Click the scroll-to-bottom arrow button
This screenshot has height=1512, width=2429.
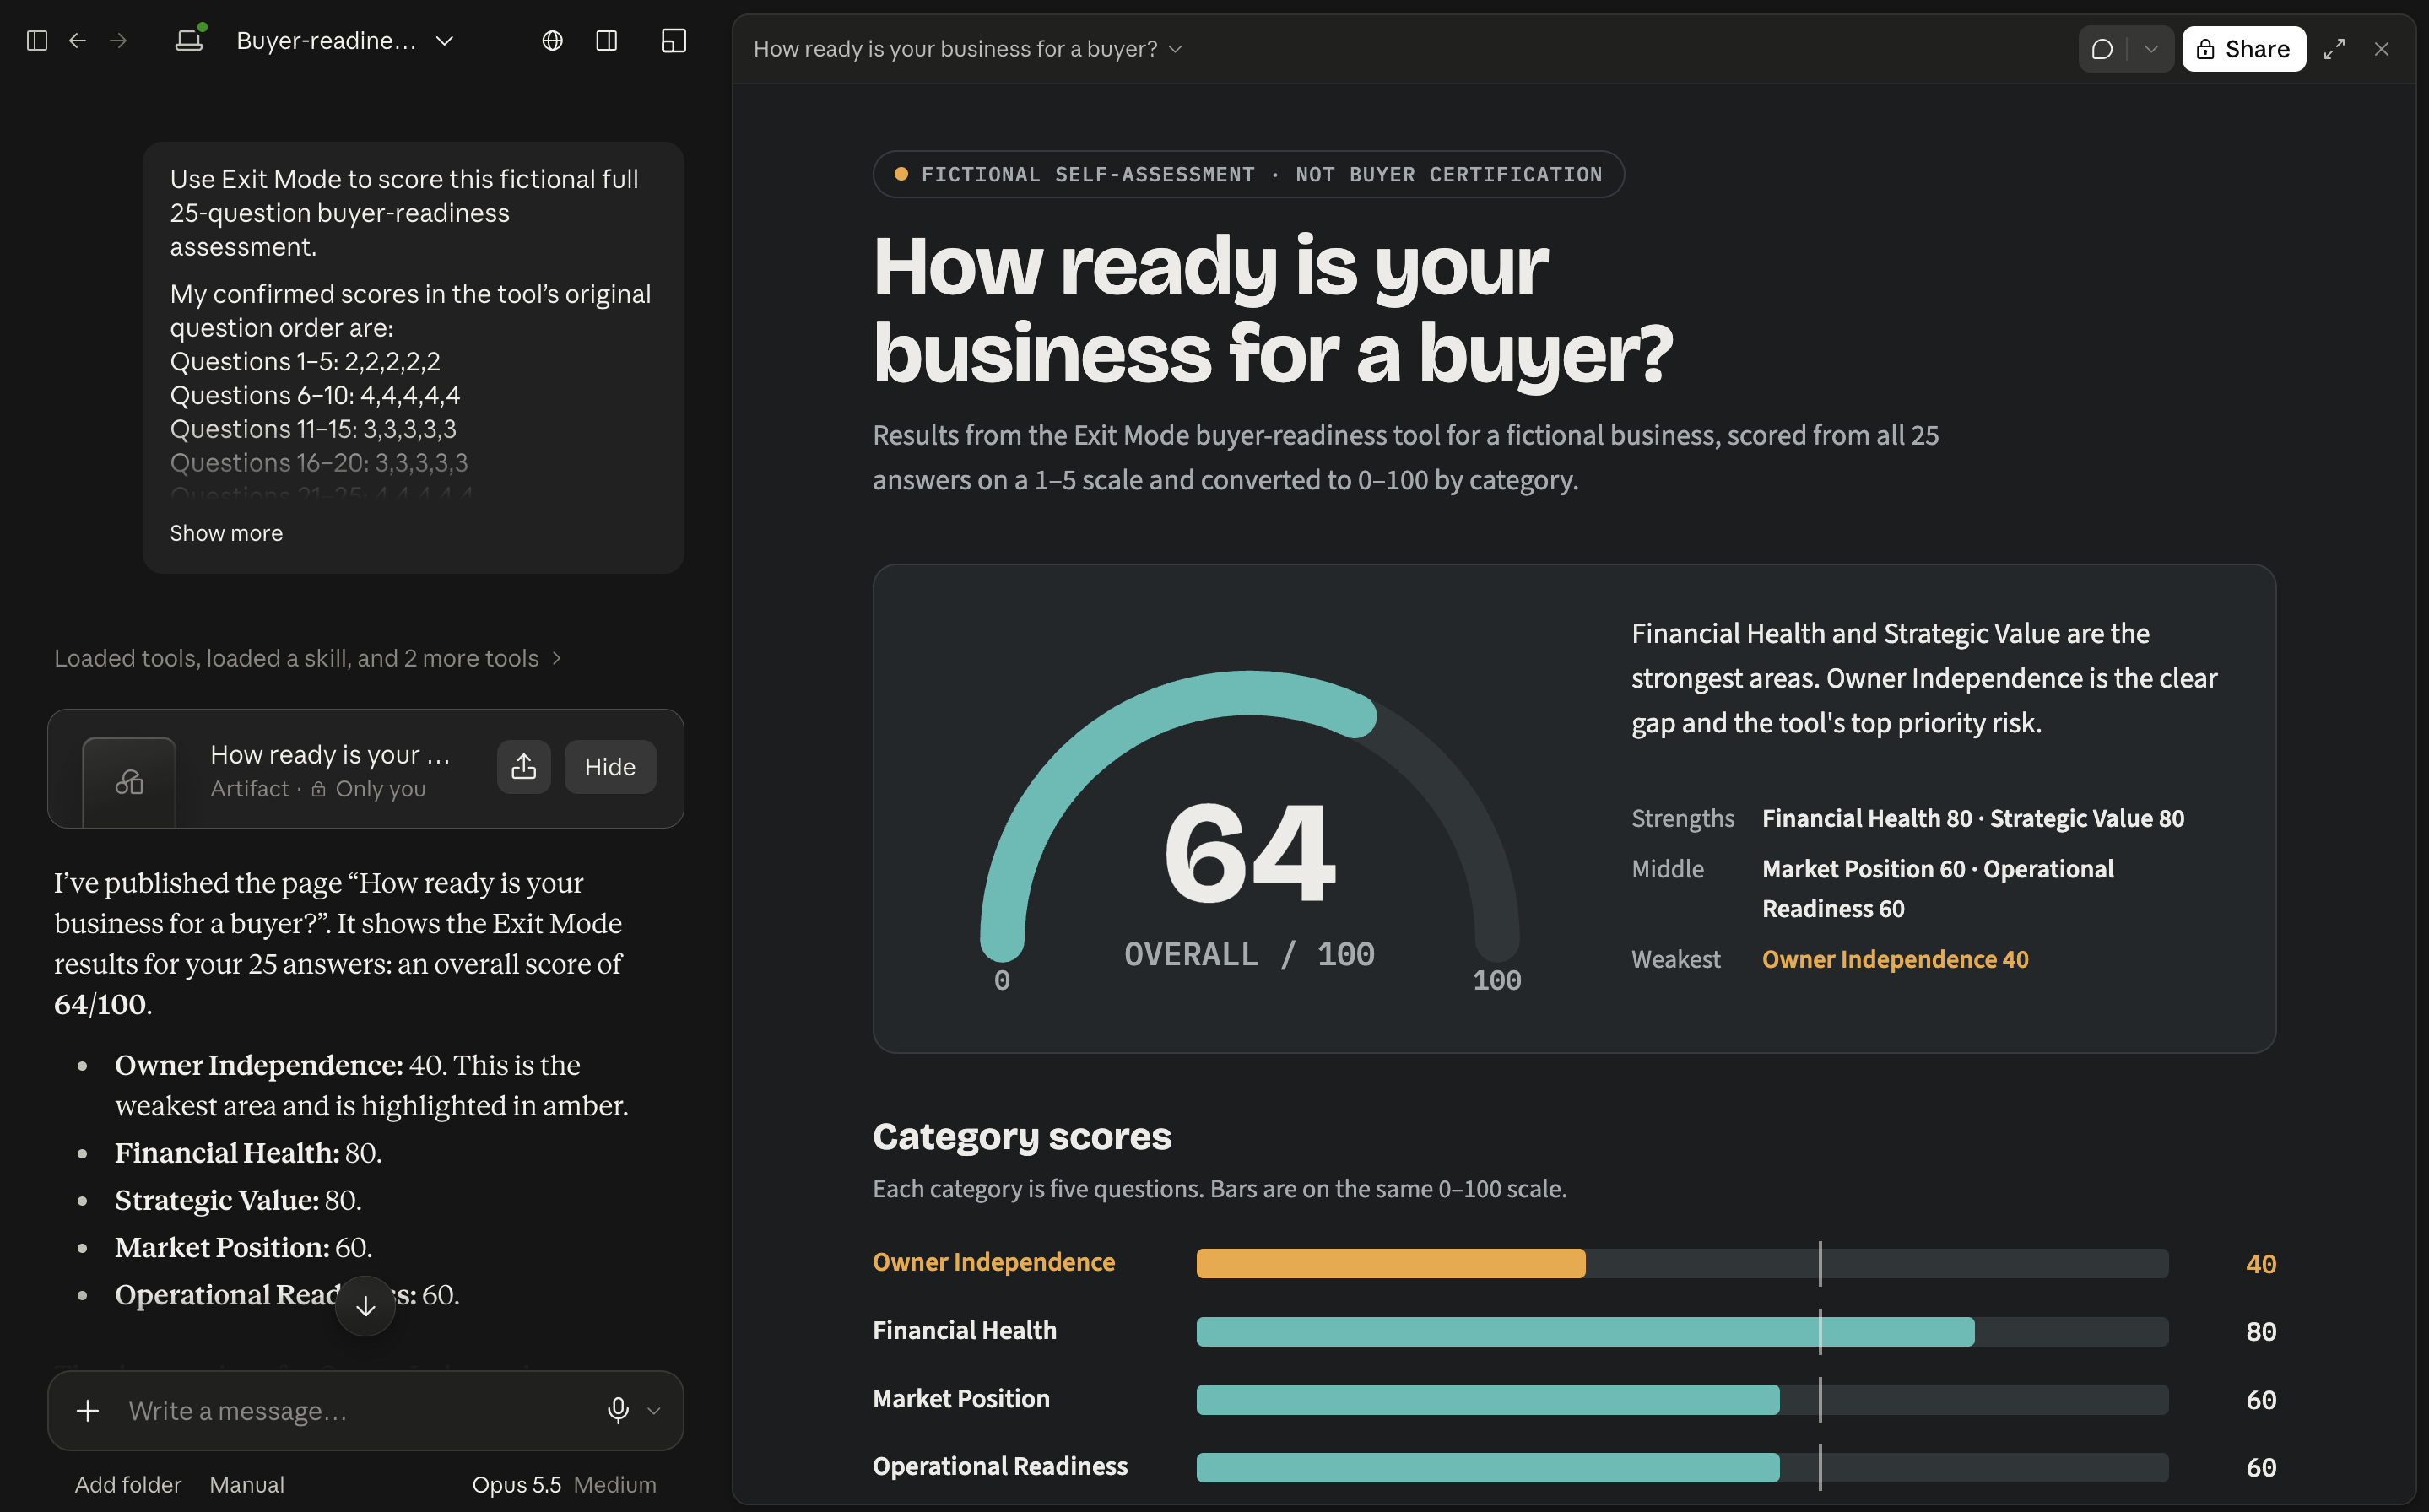click(365, 1305)
